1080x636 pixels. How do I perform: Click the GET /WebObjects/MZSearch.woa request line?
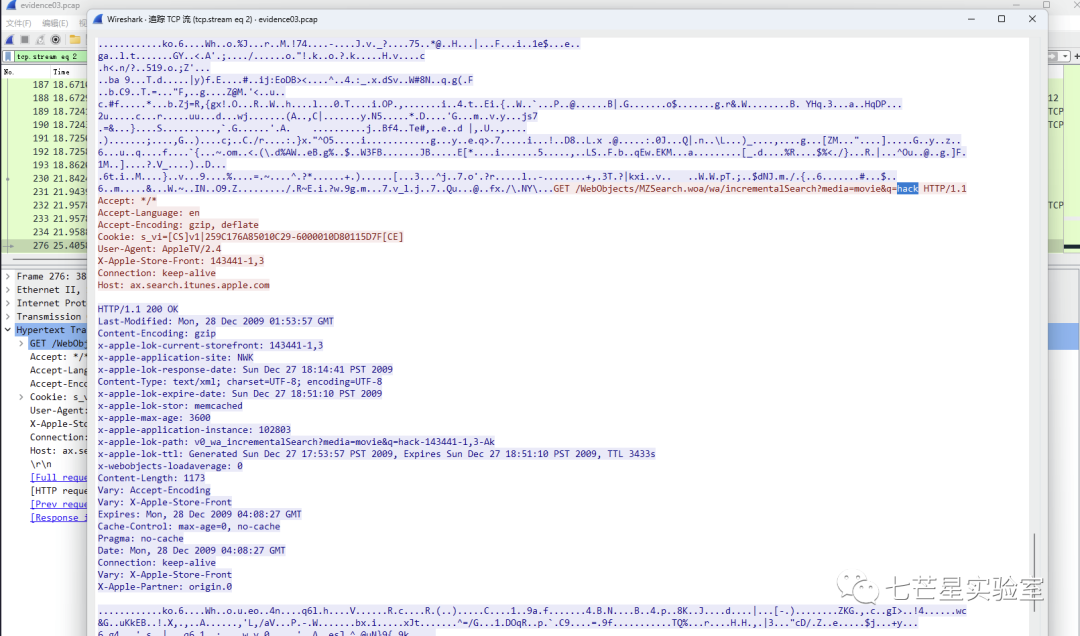point(760,189)
